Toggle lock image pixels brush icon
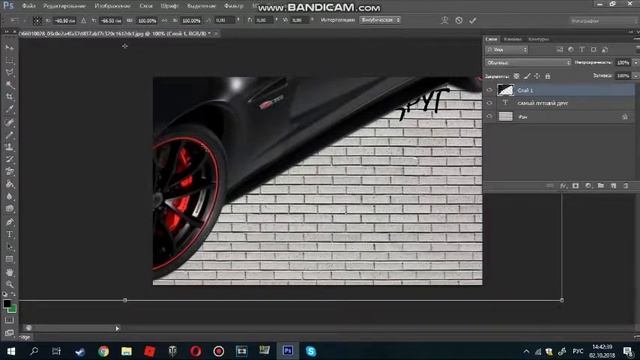The height and width of the screenshot is (360, 640). coord(527,76)
